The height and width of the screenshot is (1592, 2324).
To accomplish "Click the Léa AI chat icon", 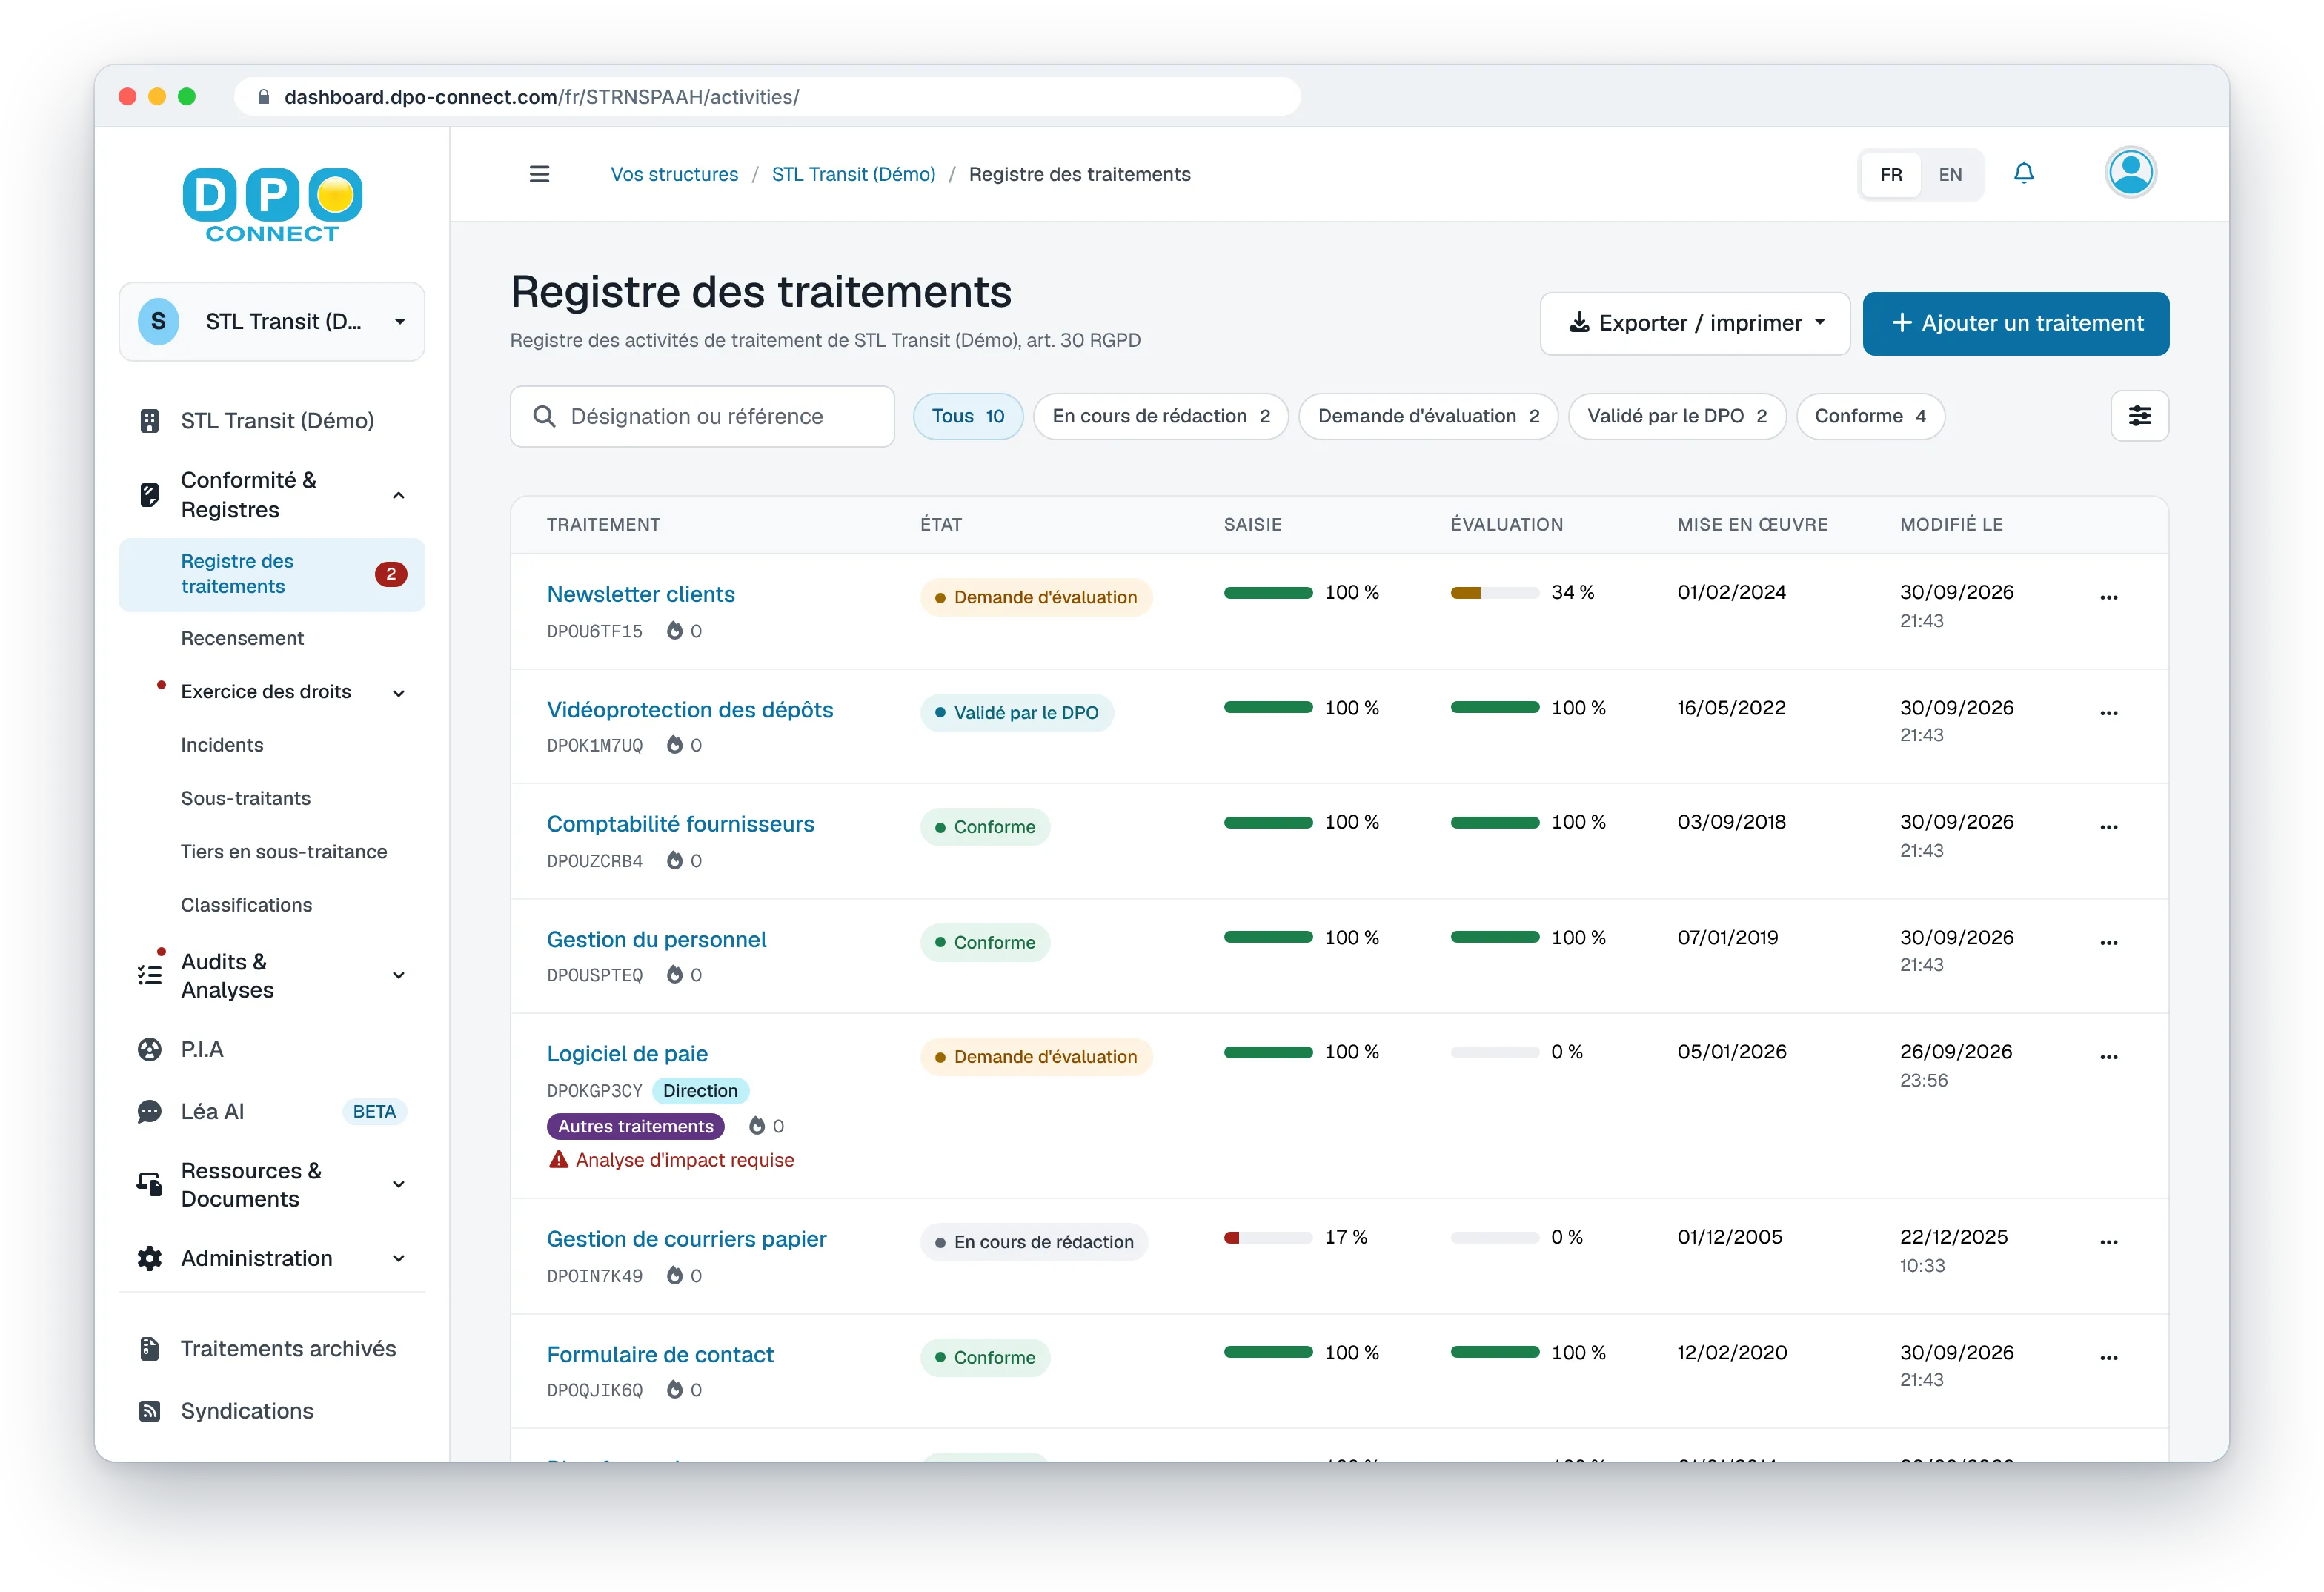I will 149,1111.
